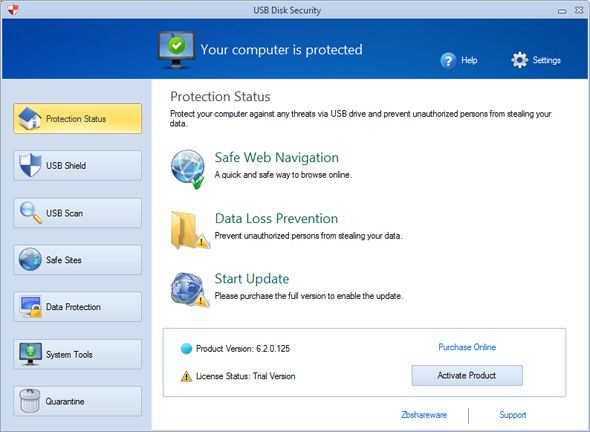
Task: Select the Protection Status sidebar tab
Action: [x=78, y=119]
